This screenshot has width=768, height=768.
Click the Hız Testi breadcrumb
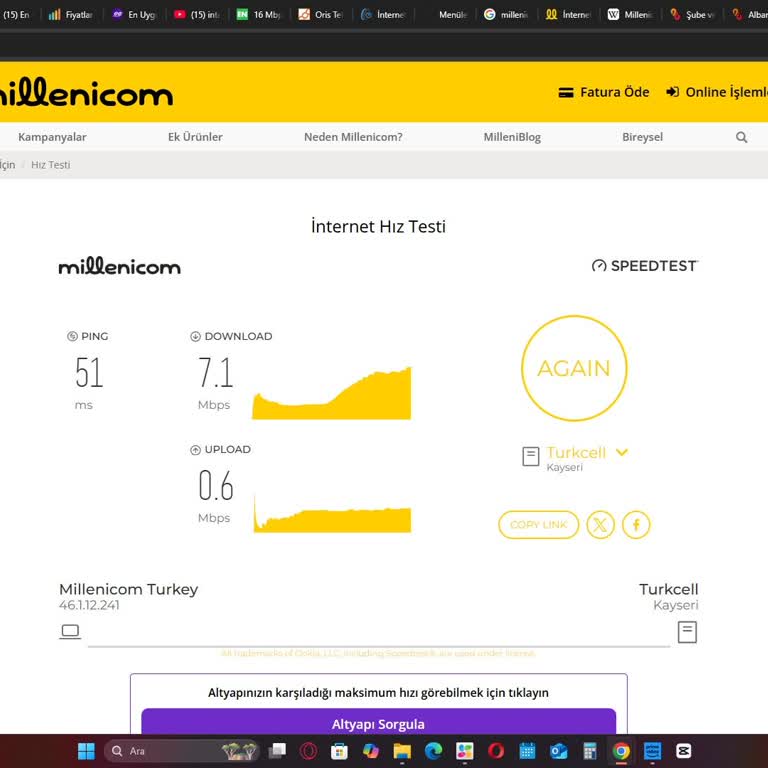(x=50, y=165)
